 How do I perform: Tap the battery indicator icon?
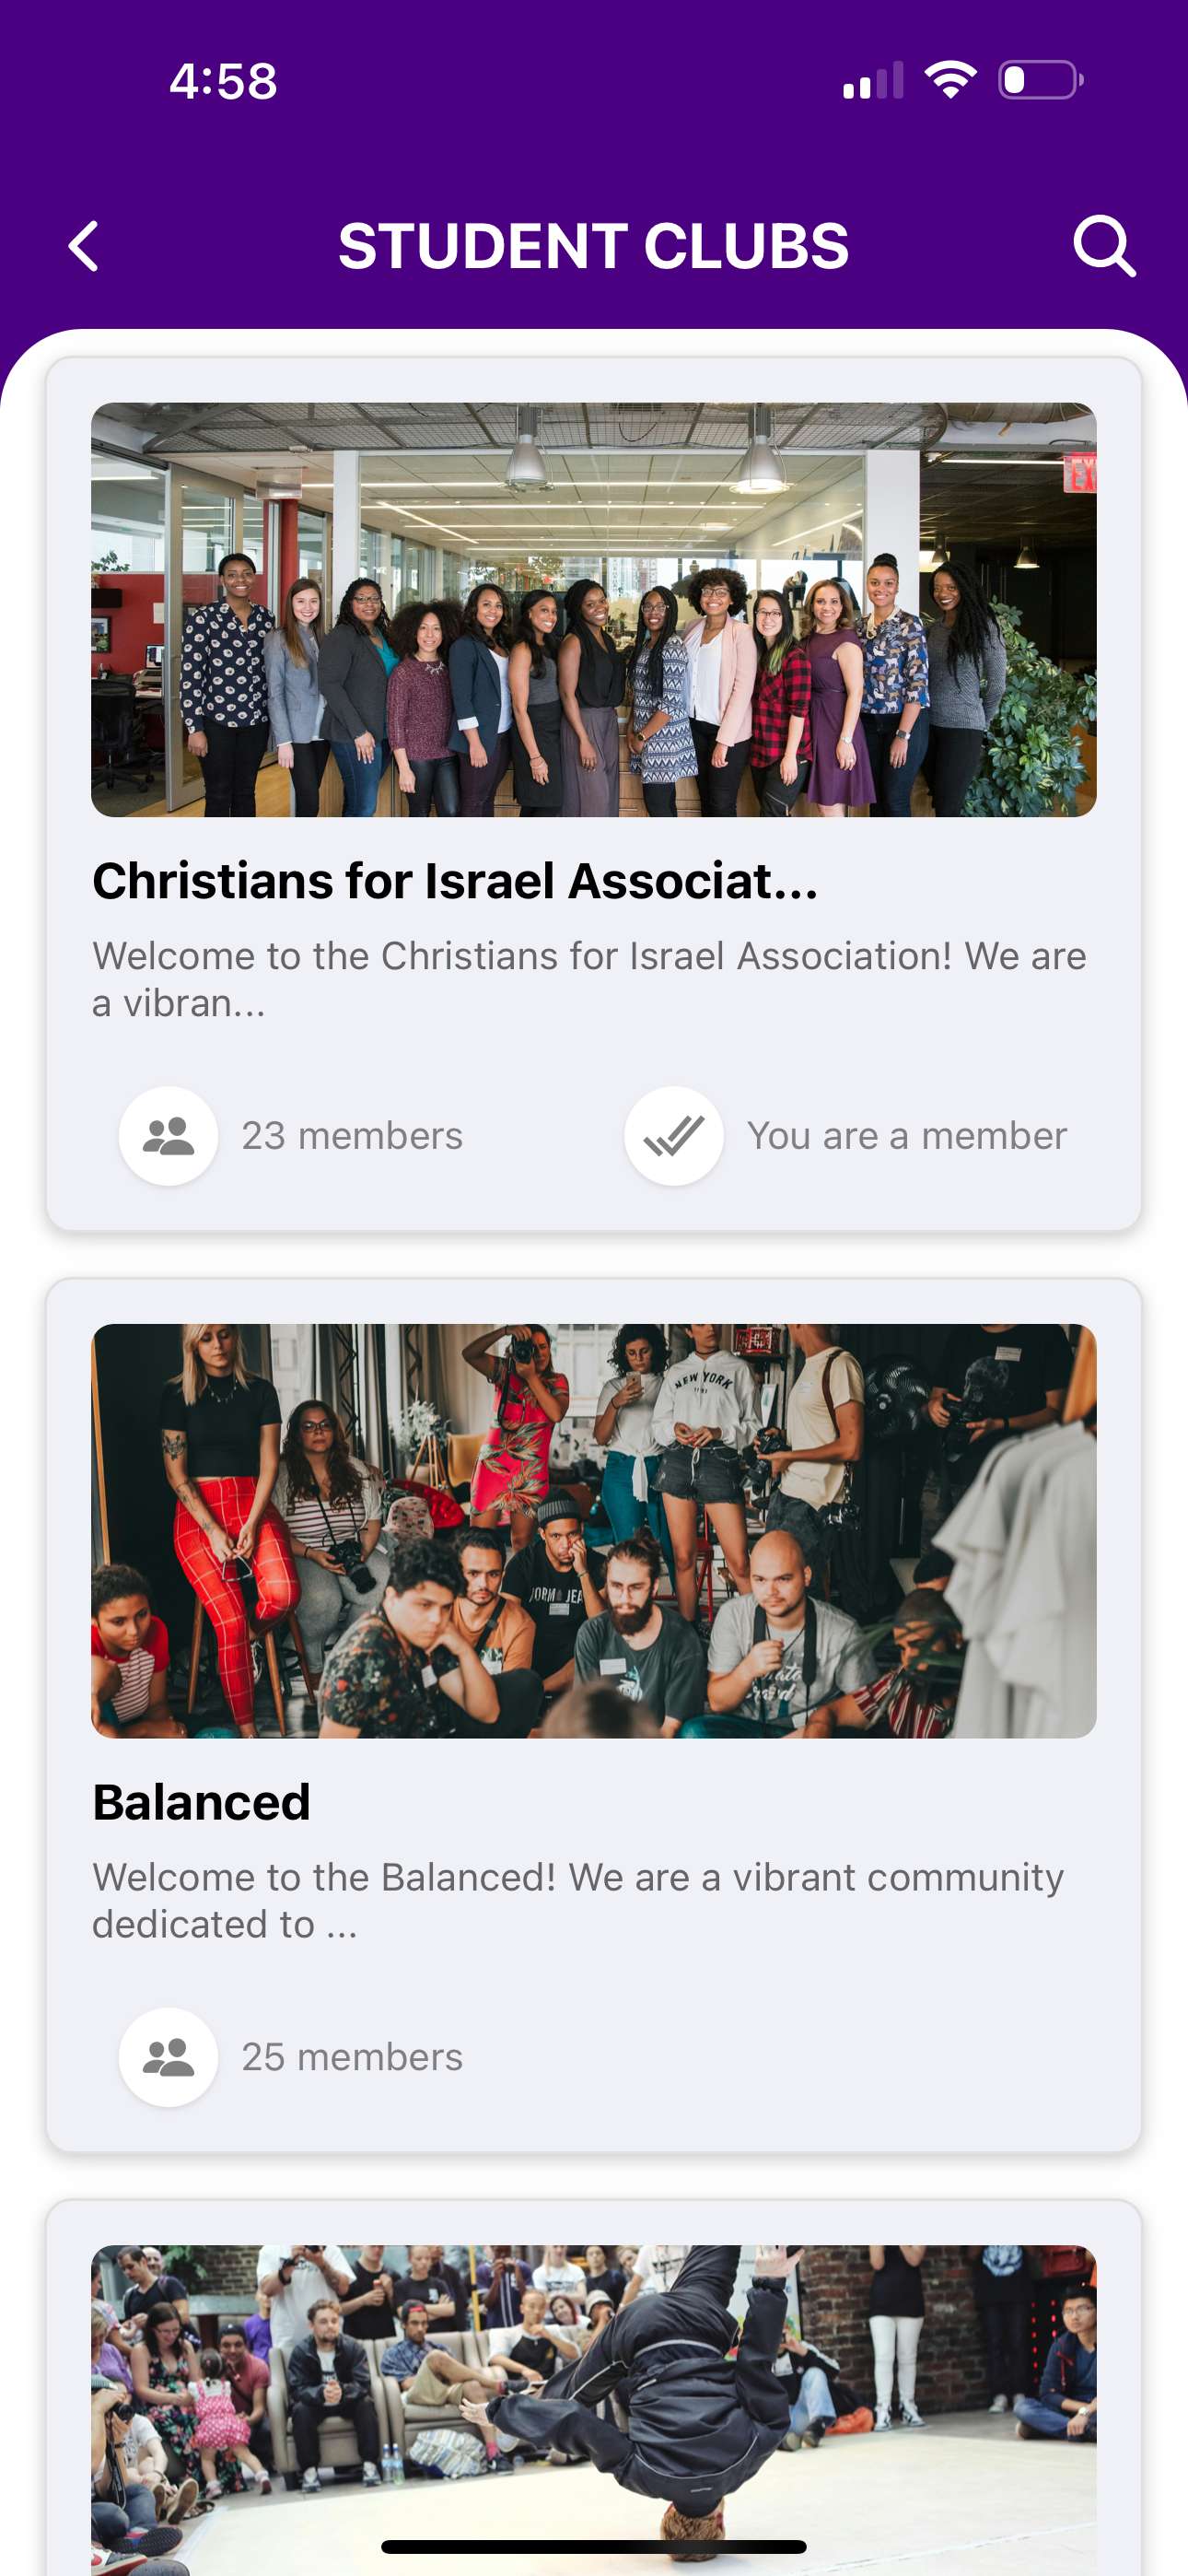tap(1040, 80)
